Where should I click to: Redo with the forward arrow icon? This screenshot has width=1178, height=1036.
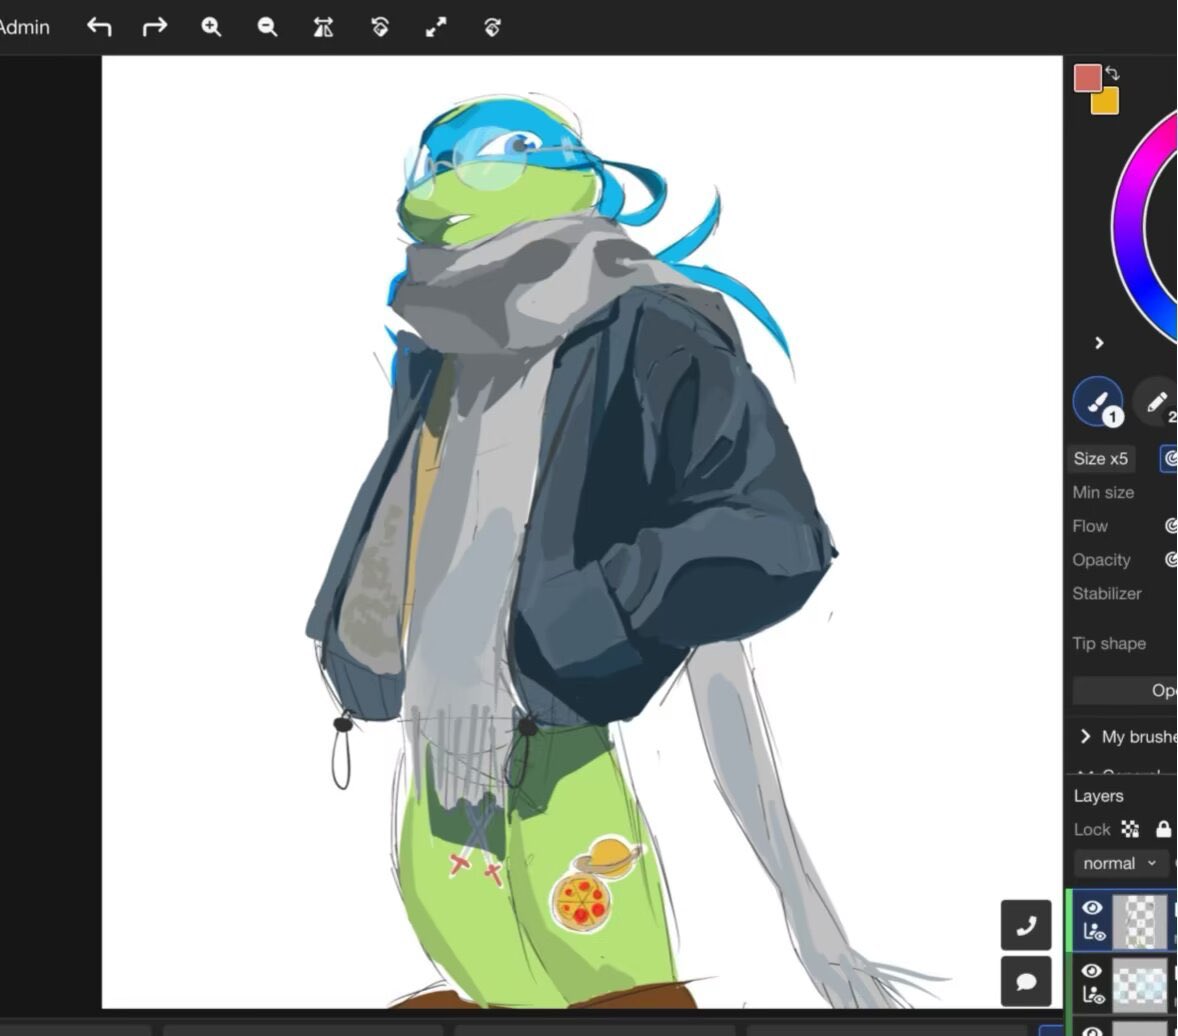click(x=155, y=27)
